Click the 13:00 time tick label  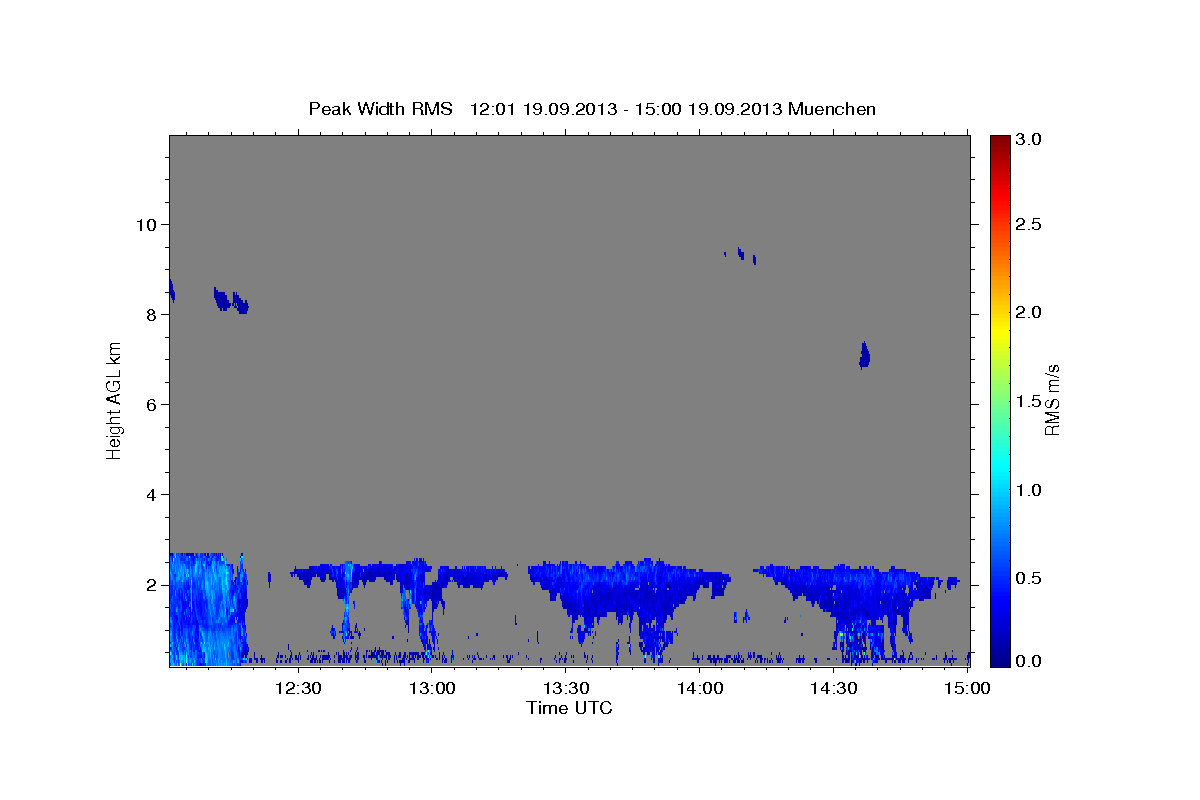pos(432,688)
